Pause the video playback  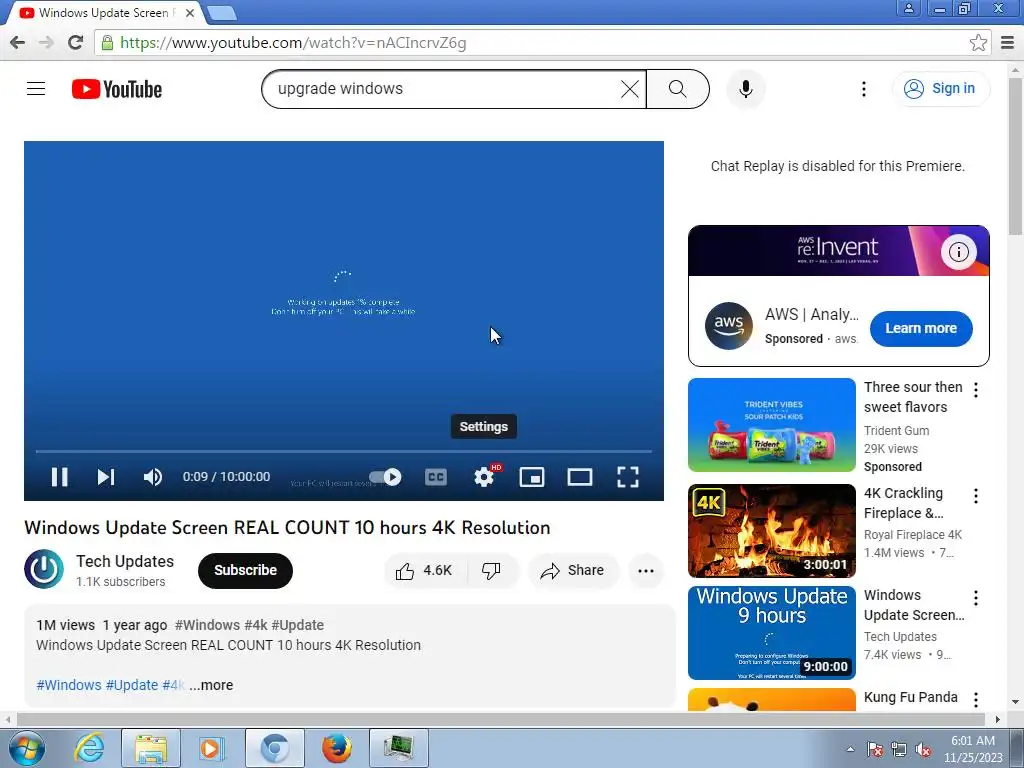[x=59, y=477]
